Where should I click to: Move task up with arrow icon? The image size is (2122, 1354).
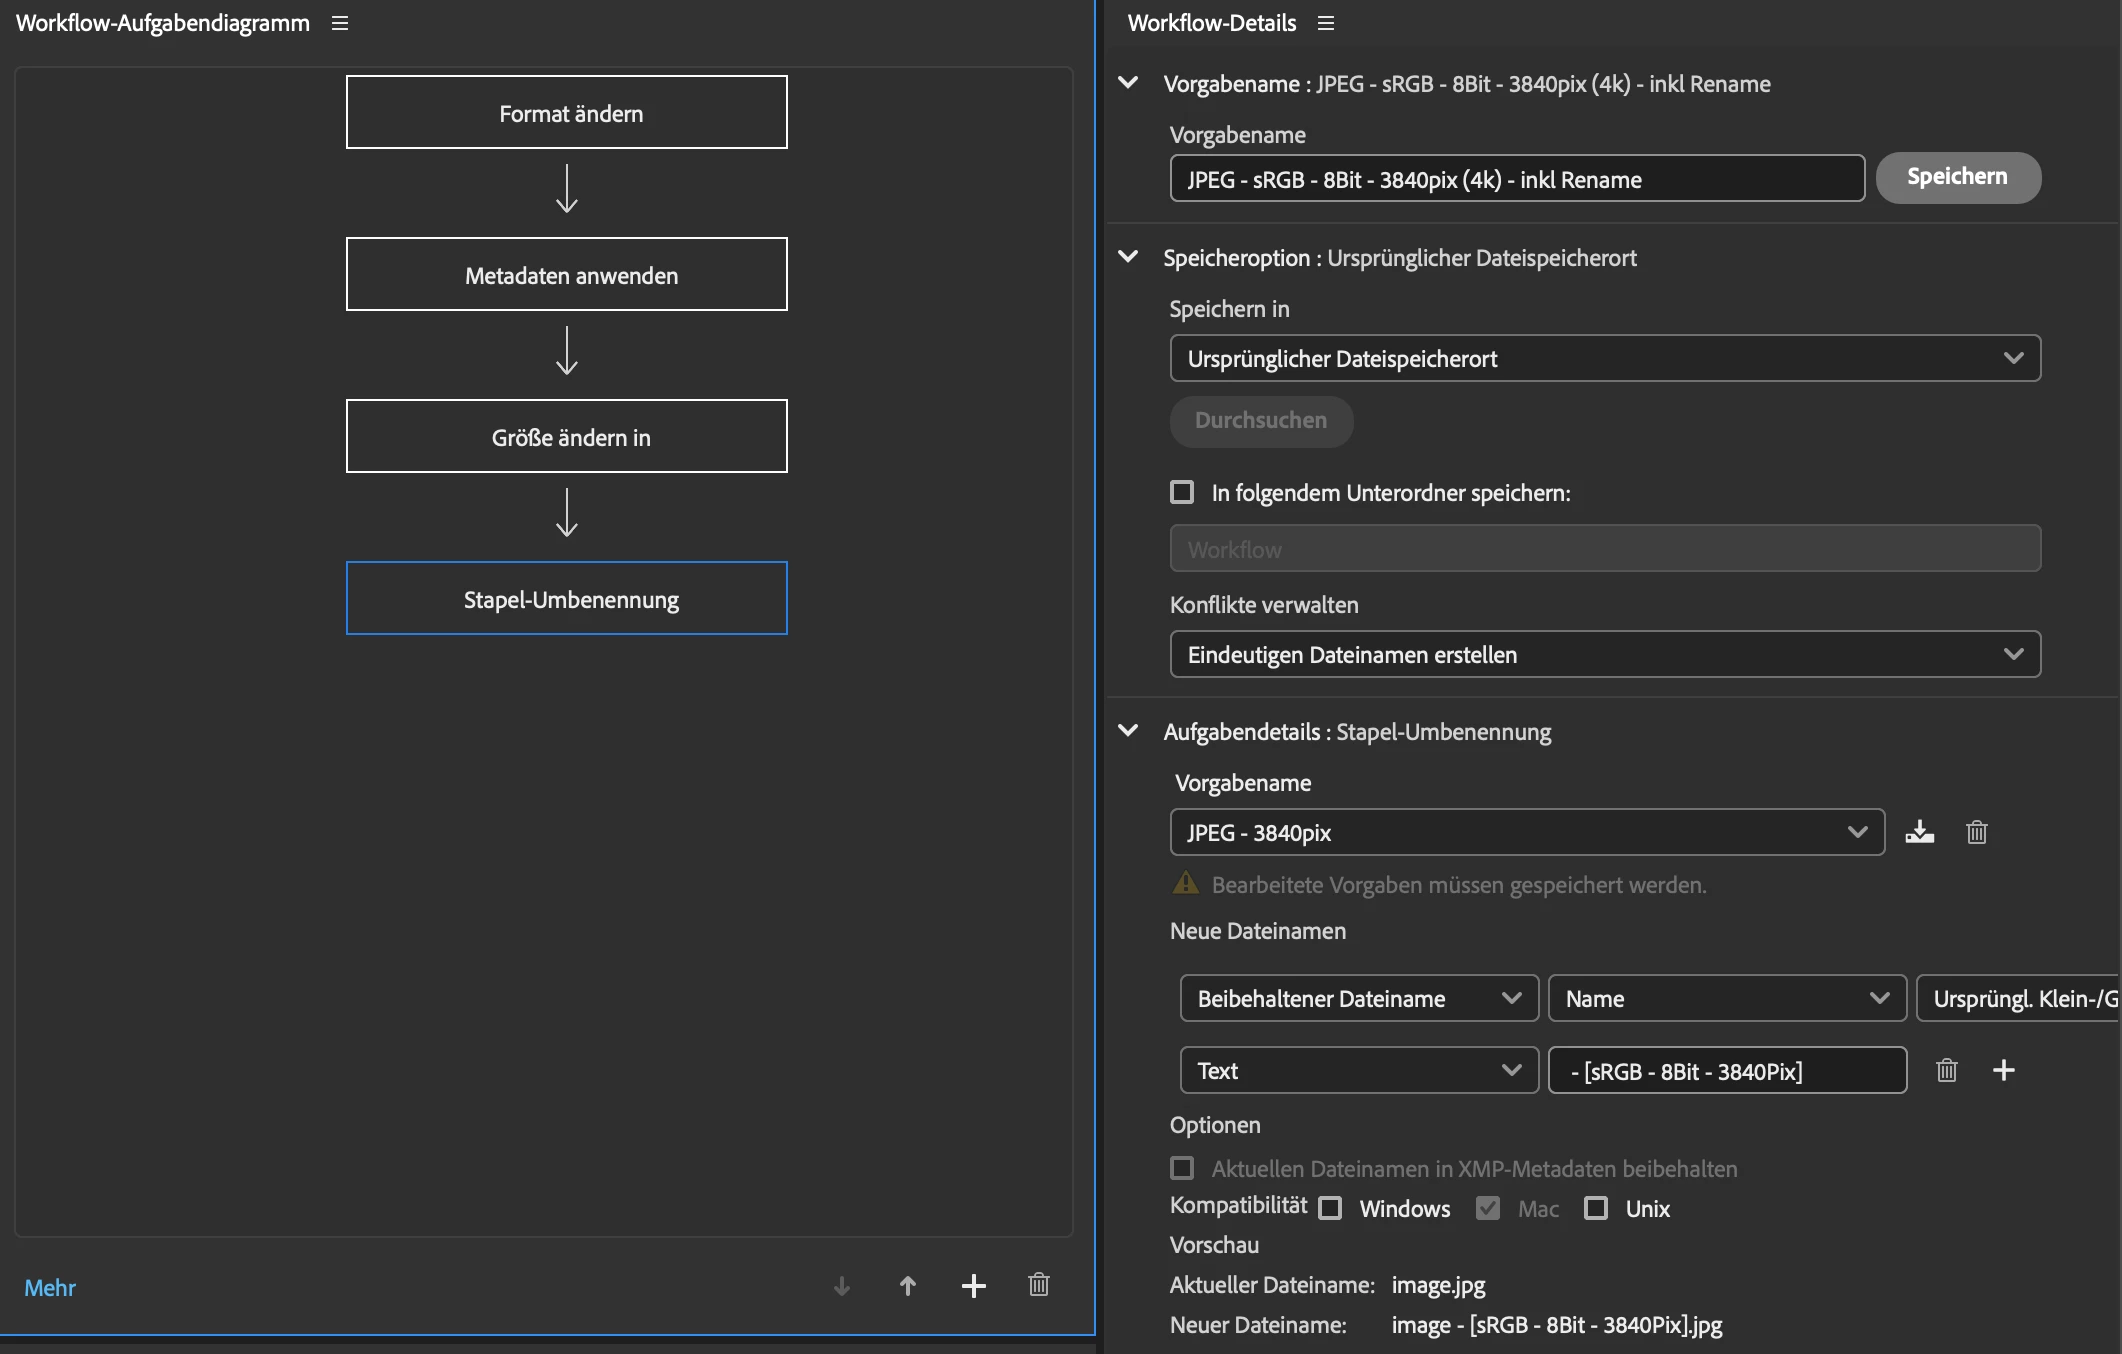908,1286
